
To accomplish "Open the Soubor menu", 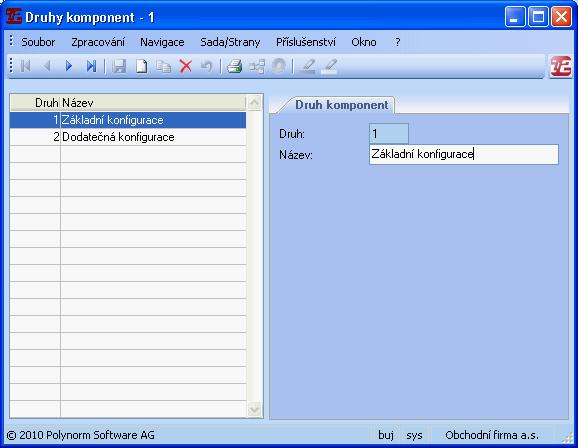I will pos(38,42).
